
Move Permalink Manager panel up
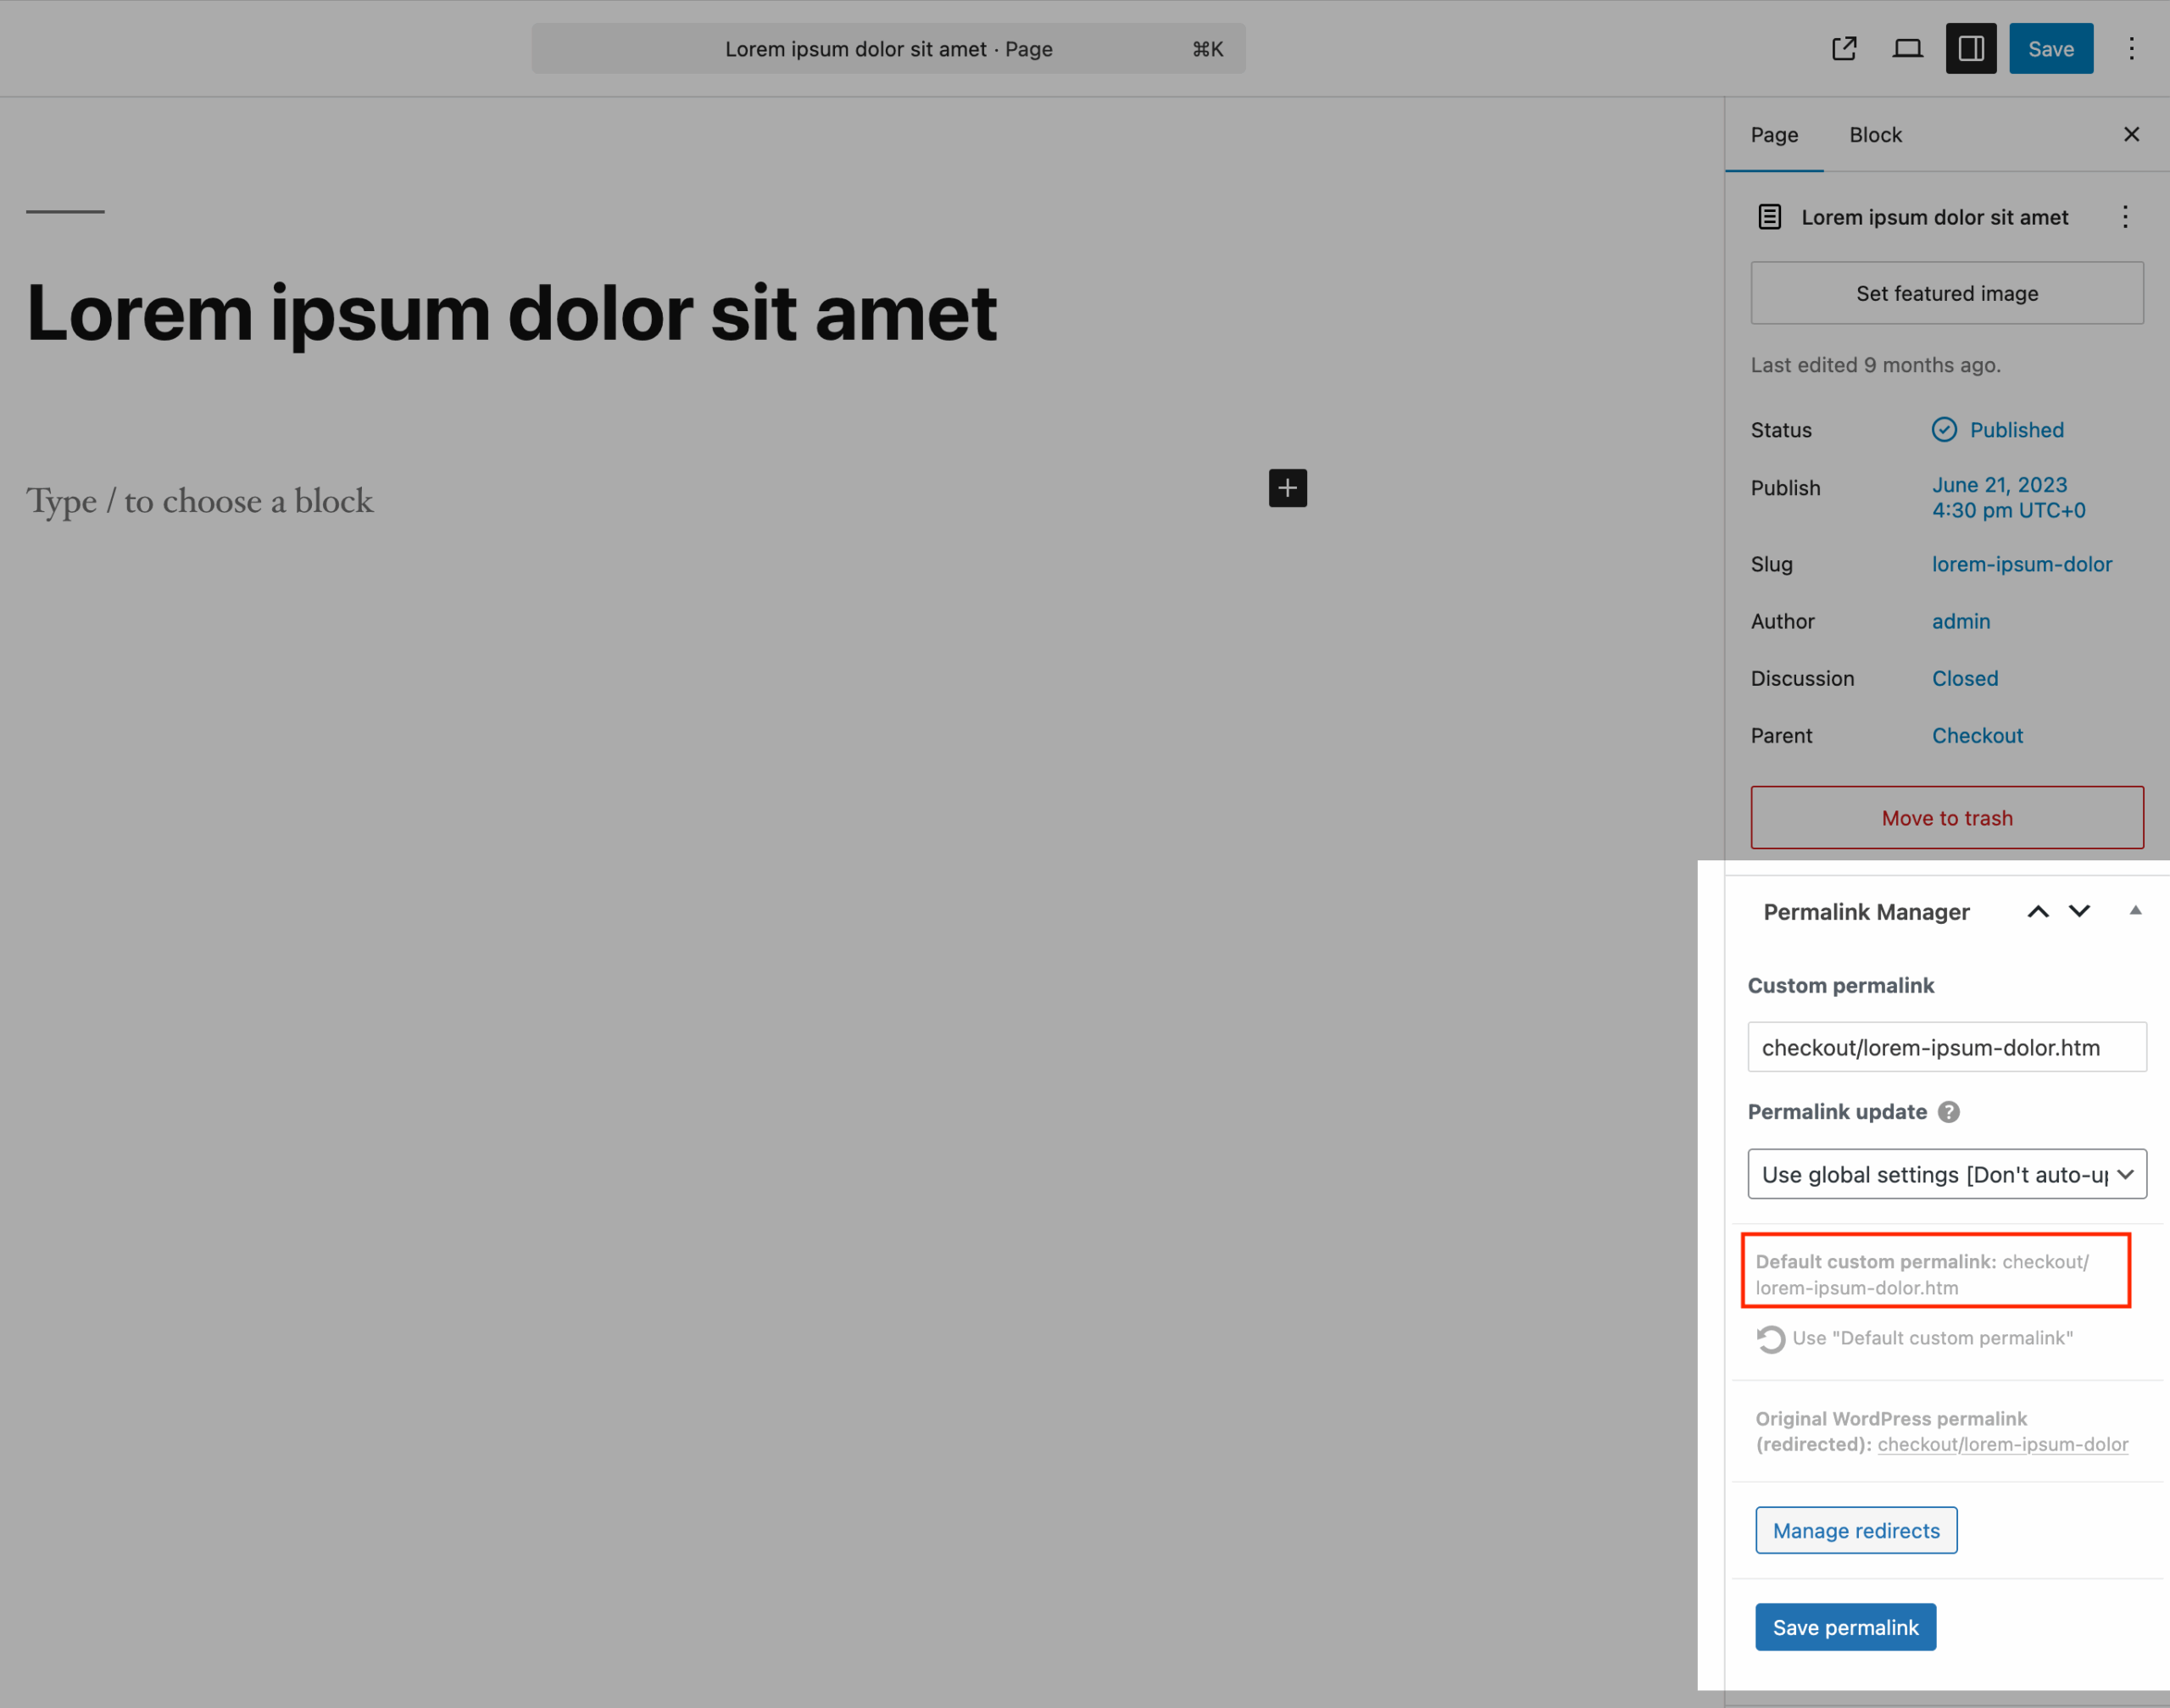[x=2037, y=911]
